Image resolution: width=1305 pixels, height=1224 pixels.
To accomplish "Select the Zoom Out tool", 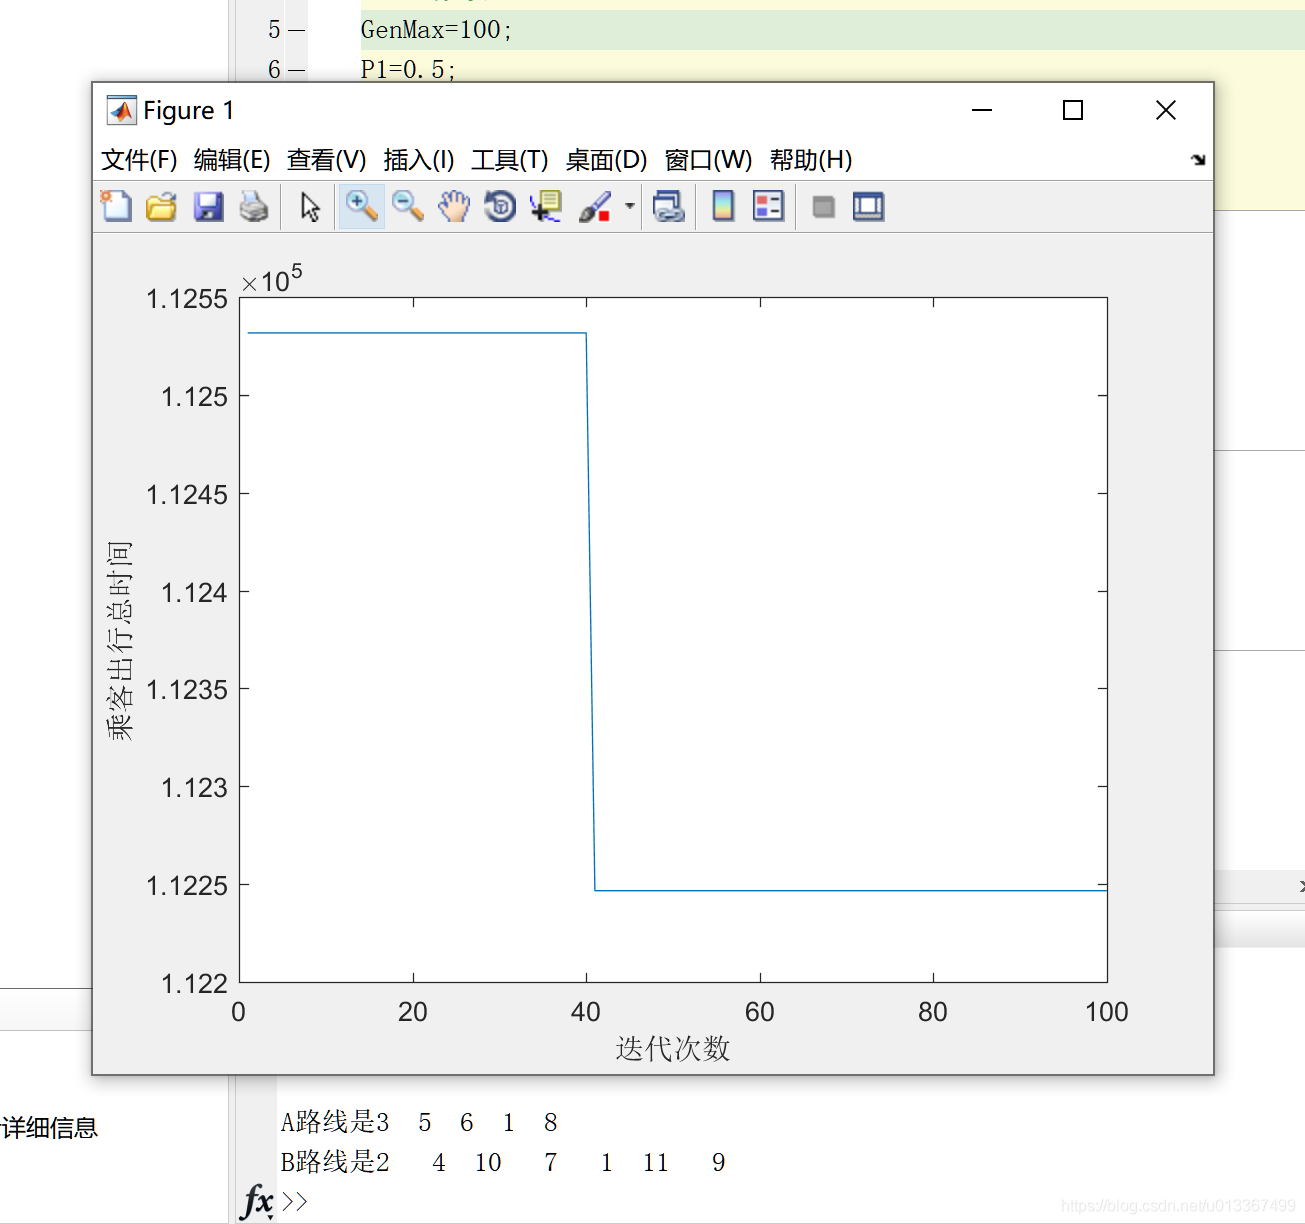I will pyautogui.click(x=407, y=206).
